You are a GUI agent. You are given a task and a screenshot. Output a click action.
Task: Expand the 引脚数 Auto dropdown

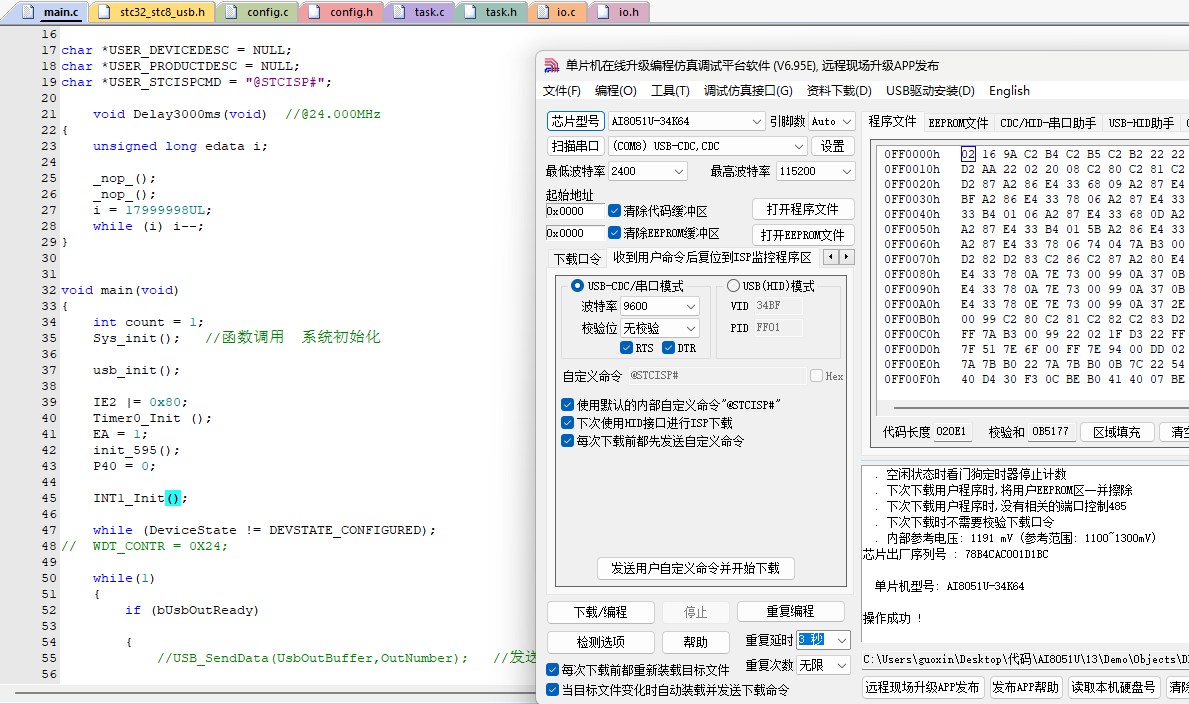pos(846,121)
